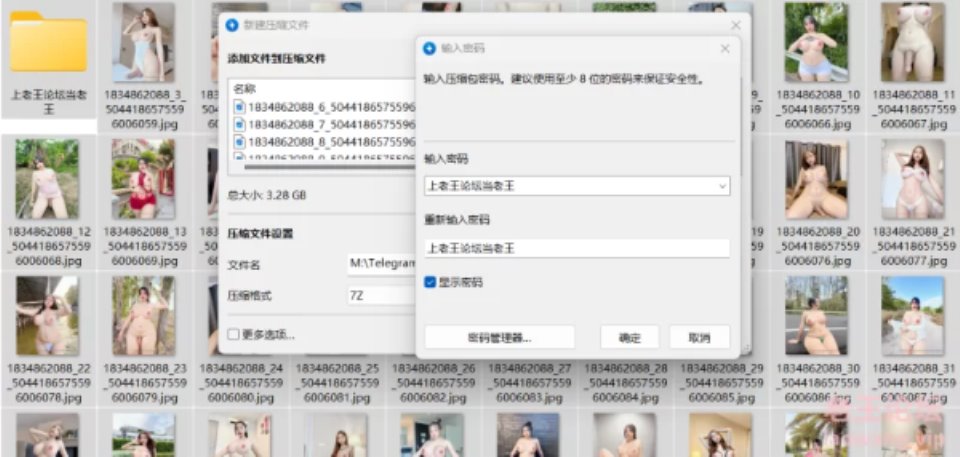Close the 输入密码 dialog
The image size is (960, 457).
pos(725,48)
